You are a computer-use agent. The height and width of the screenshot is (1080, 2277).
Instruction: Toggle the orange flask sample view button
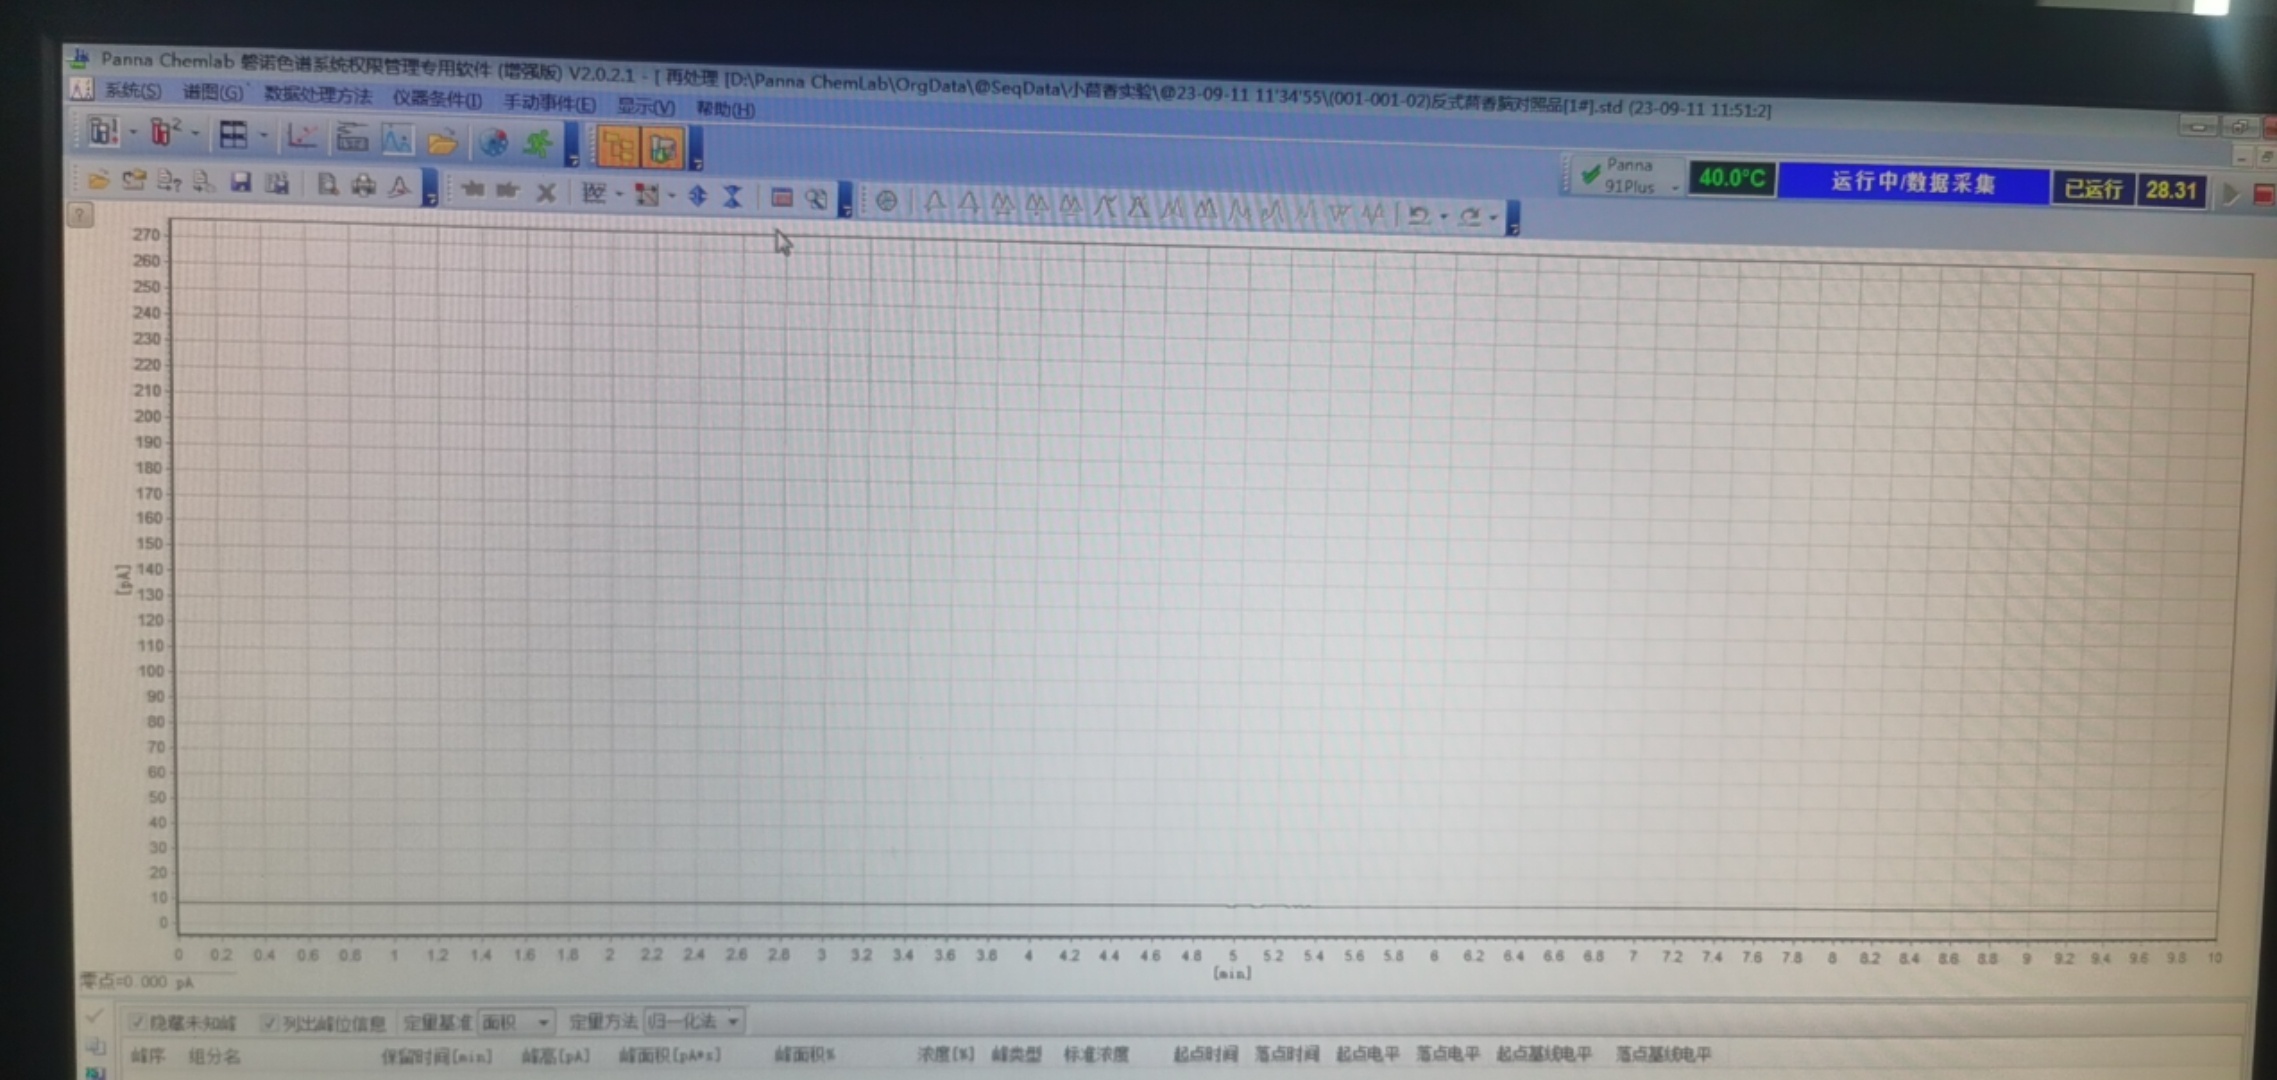click(662, 150)
